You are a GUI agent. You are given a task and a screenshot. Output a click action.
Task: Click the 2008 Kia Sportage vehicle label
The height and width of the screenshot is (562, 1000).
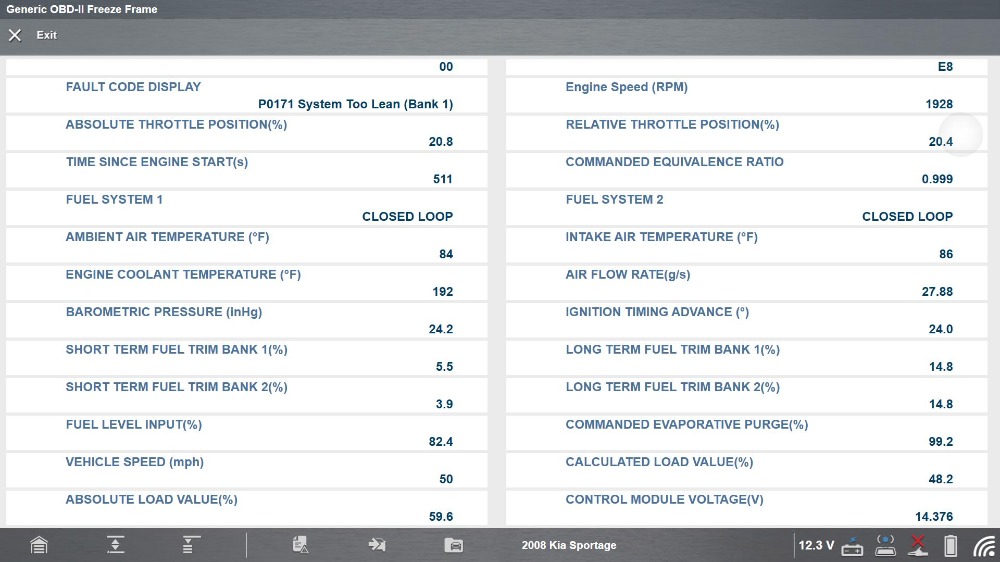[568, 545]
